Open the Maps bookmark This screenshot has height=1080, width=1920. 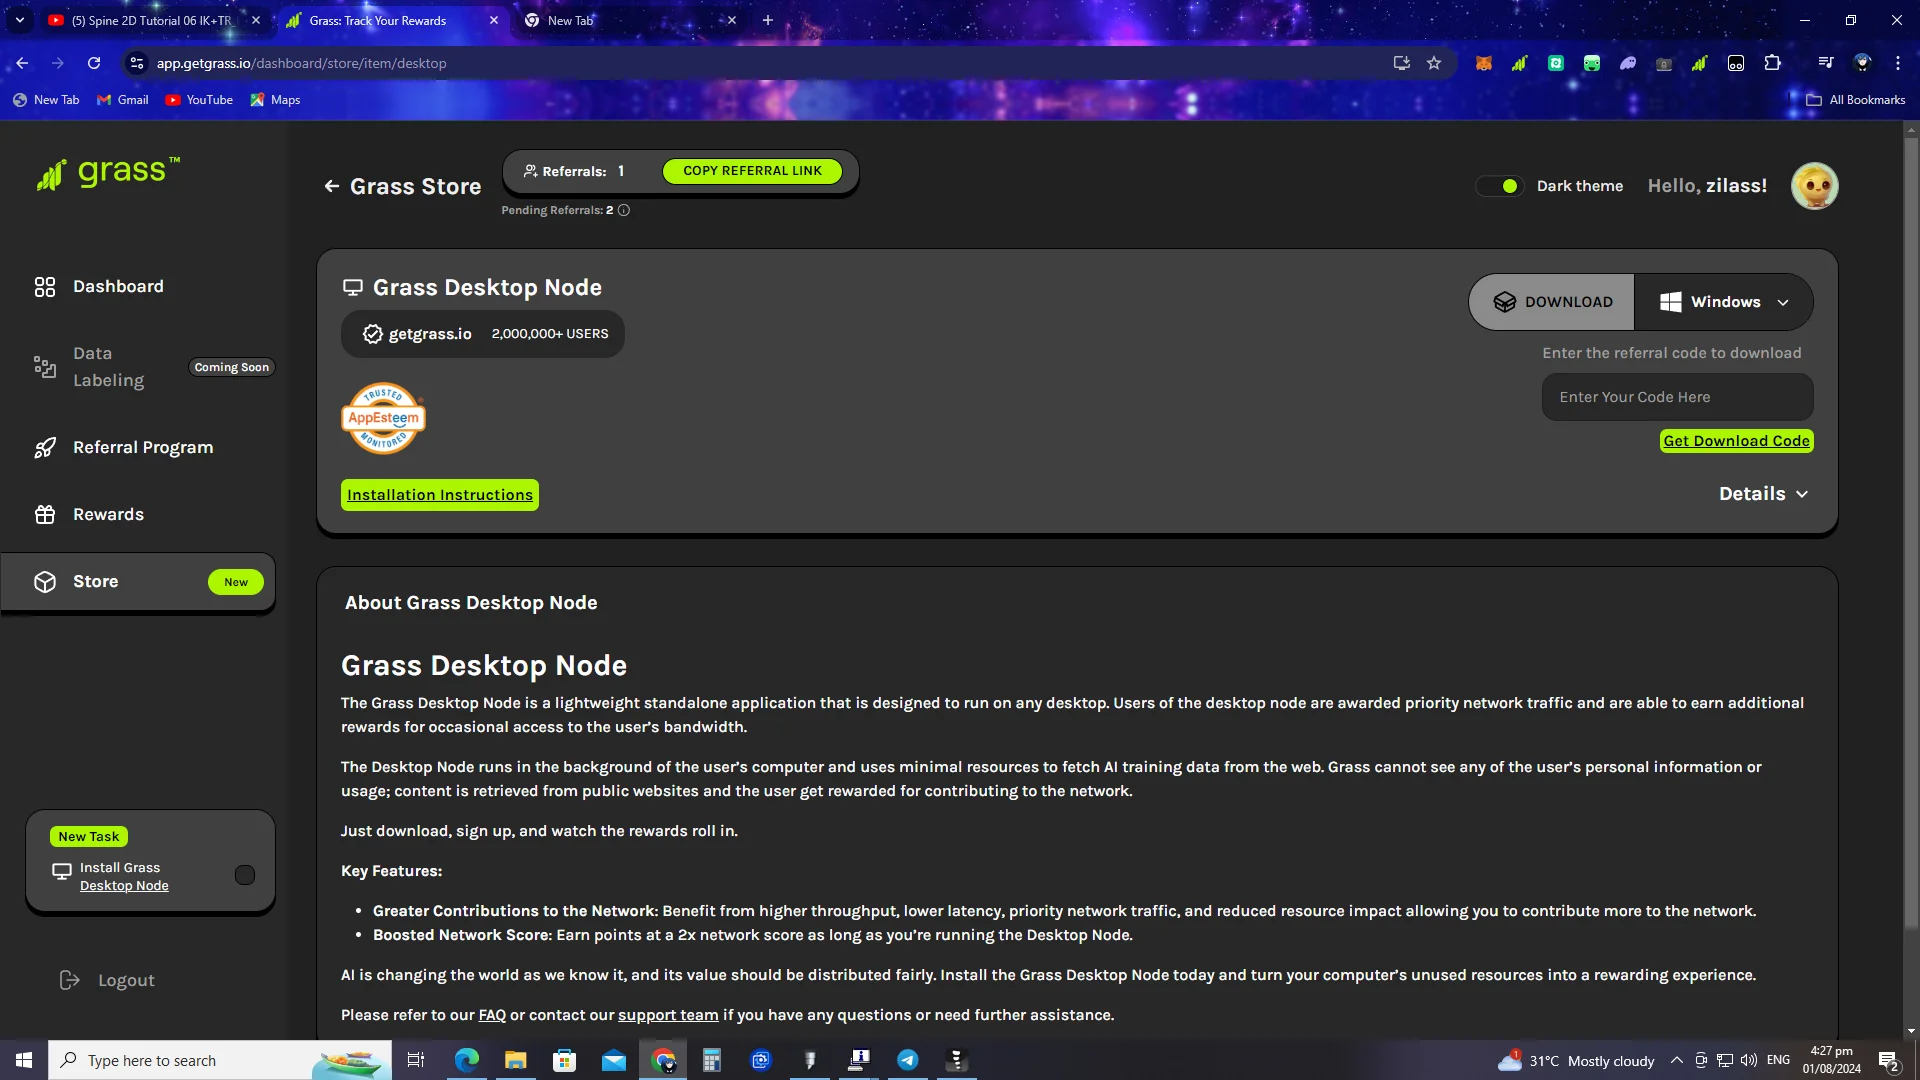[276, 100]
